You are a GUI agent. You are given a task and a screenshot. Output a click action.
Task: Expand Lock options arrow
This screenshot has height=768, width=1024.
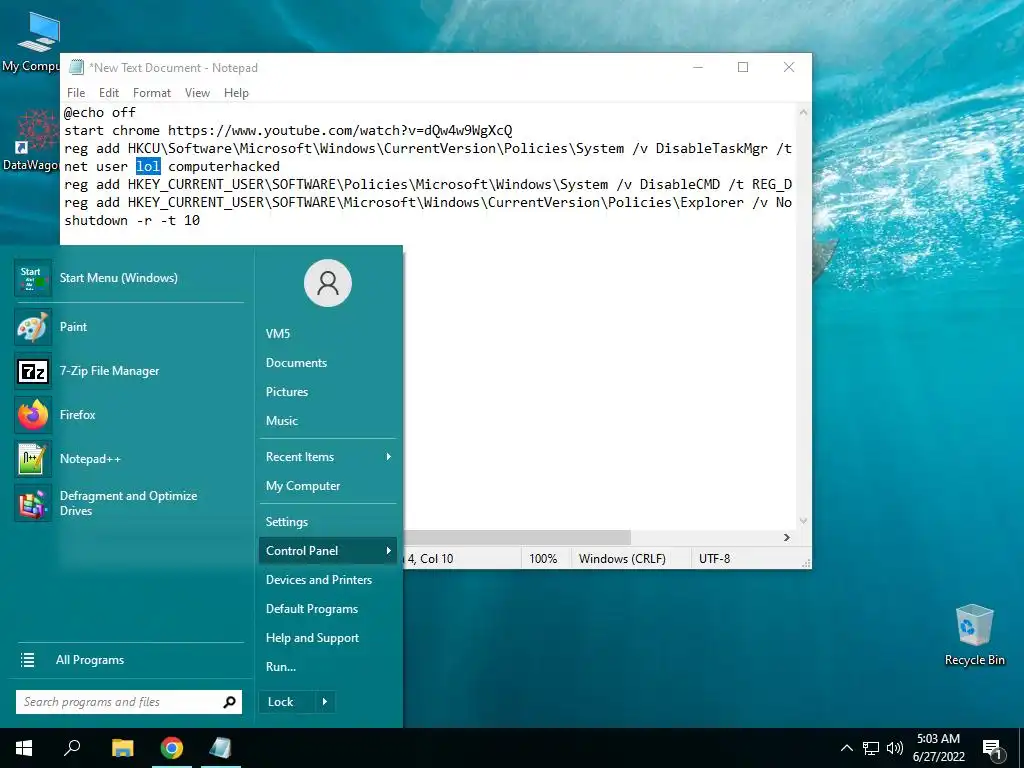click(325, 702)
